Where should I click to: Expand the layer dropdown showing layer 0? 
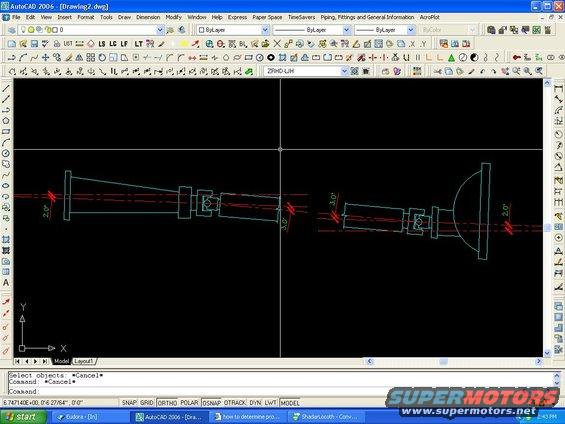tap(160, 30)
